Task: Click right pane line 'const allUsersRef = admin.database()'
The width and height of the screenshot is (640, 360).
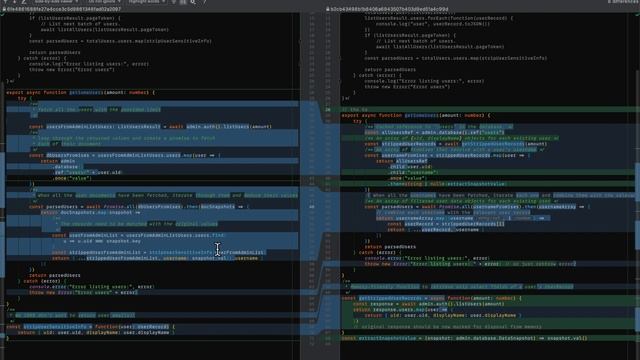Action: point(434,133)
